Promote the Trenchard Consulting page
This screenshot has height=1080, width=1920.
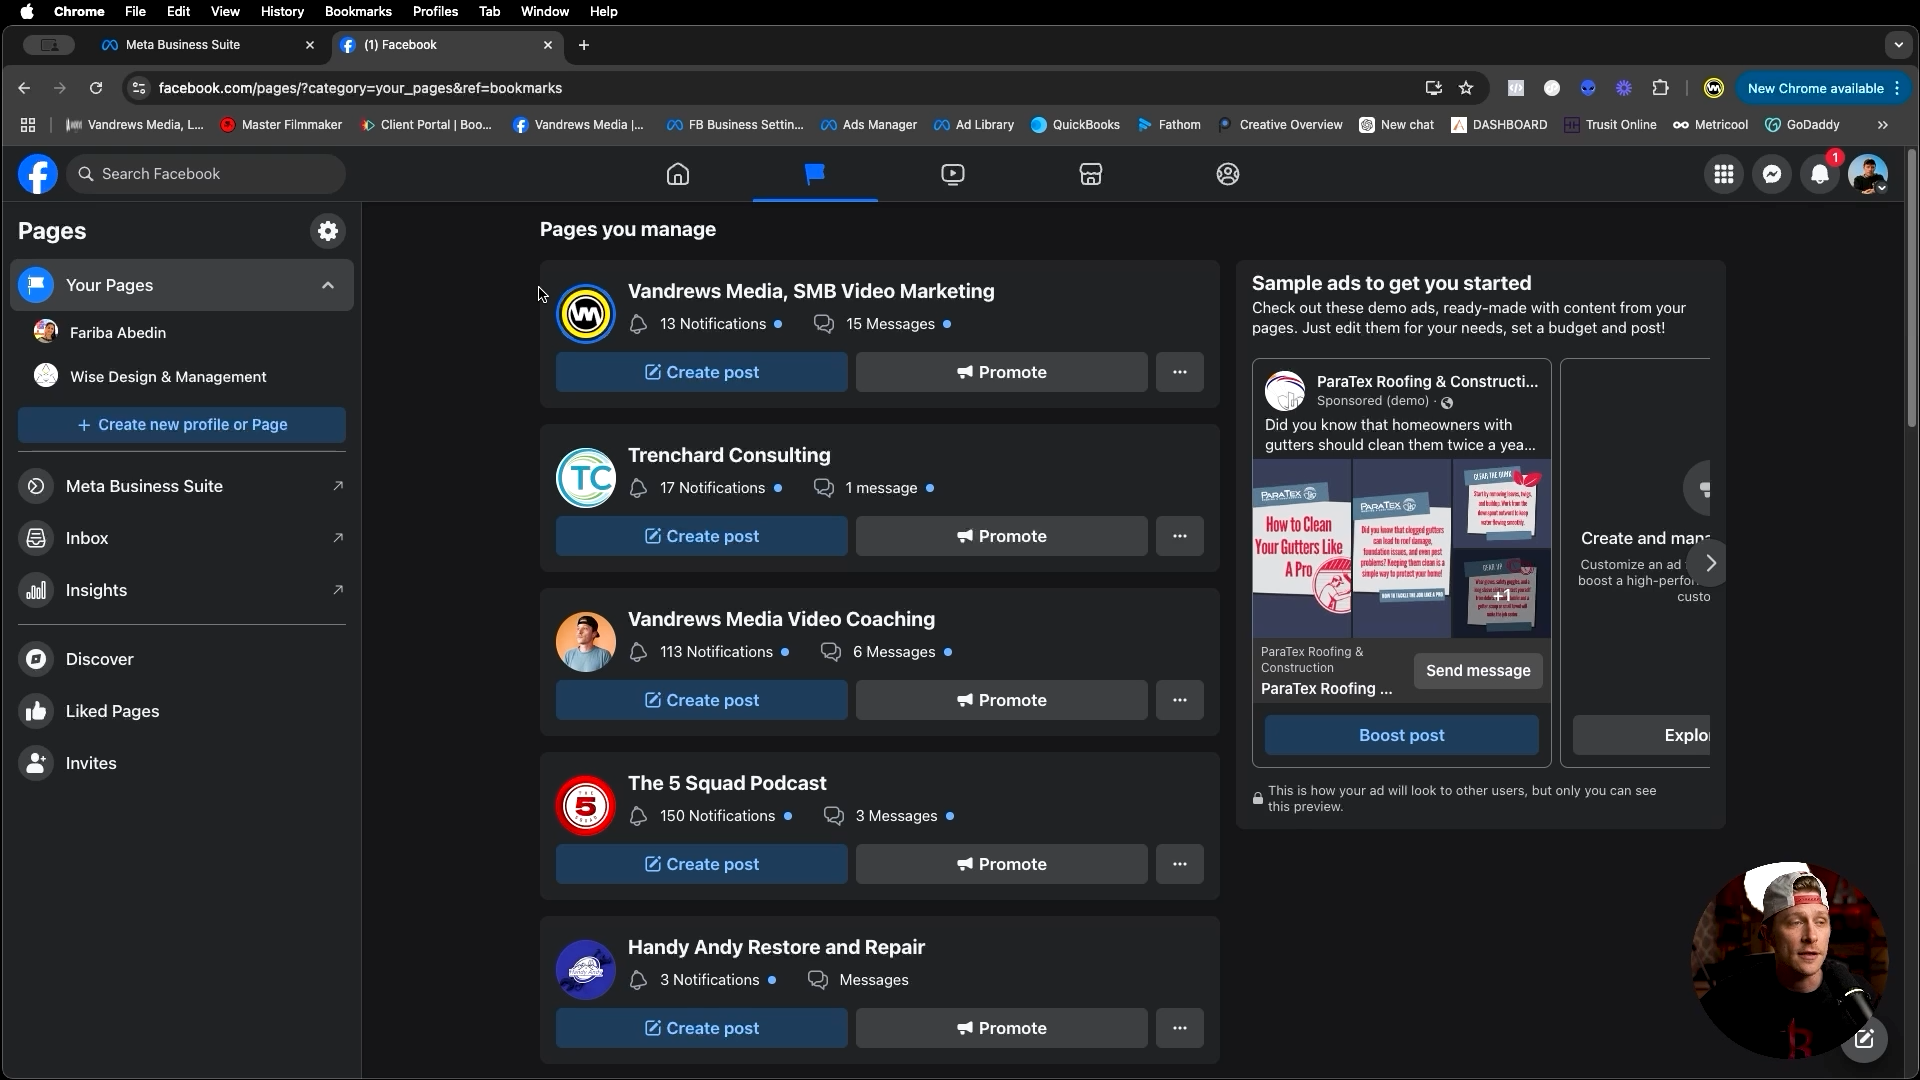[x=1002, y=536]
